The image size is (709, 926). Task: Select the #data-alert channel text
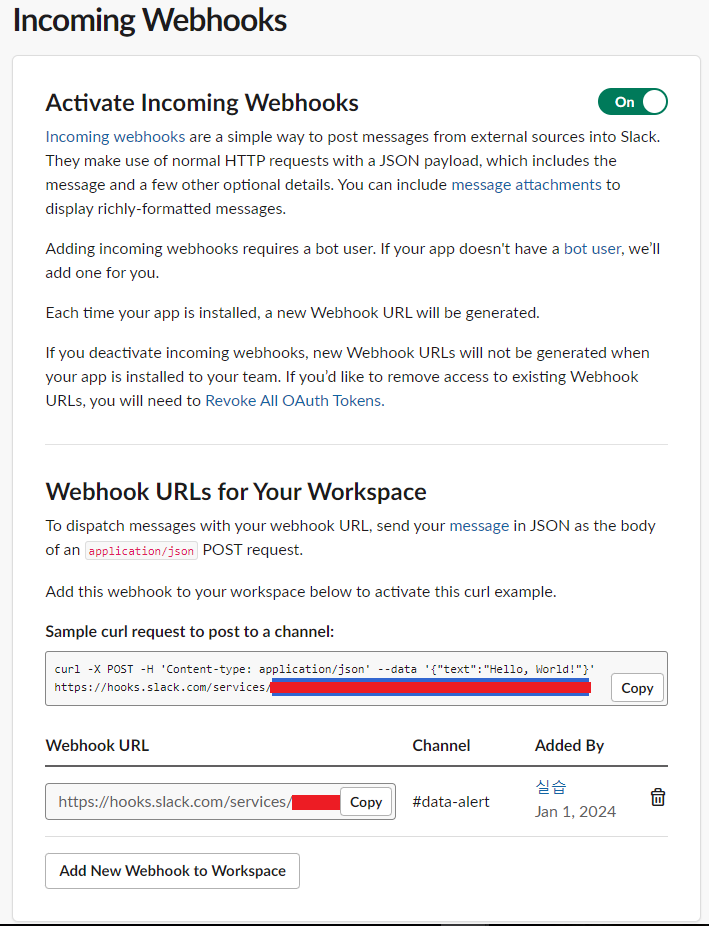click(x=451, y=801)
